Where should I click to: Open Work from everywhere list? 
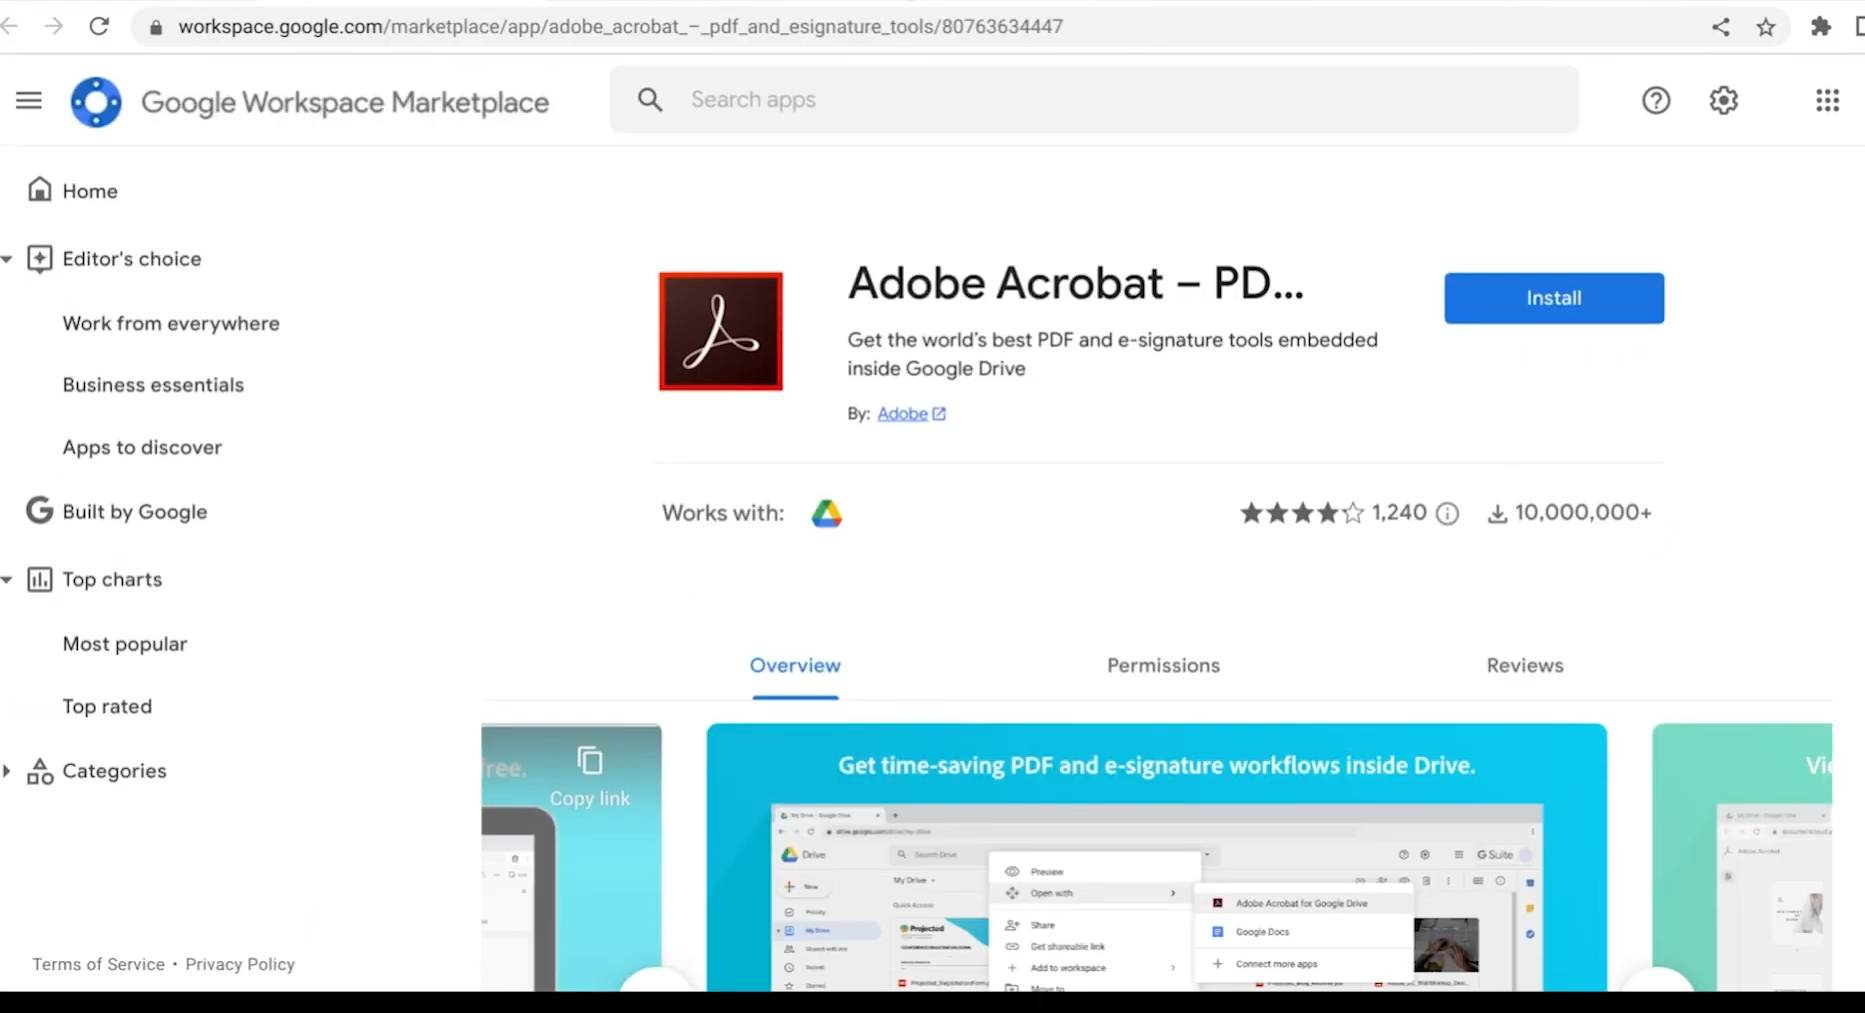pos(171,323)
